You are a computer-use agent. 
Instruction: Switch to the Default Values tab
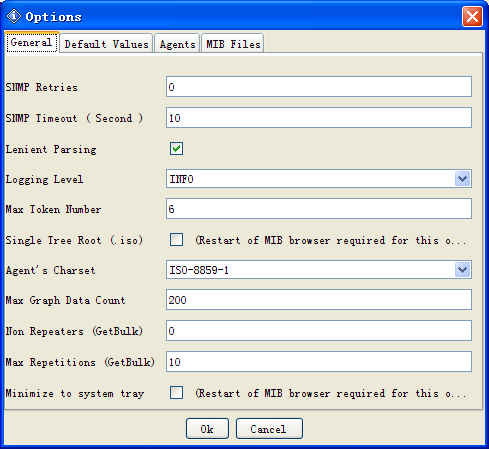pos(106,44)
